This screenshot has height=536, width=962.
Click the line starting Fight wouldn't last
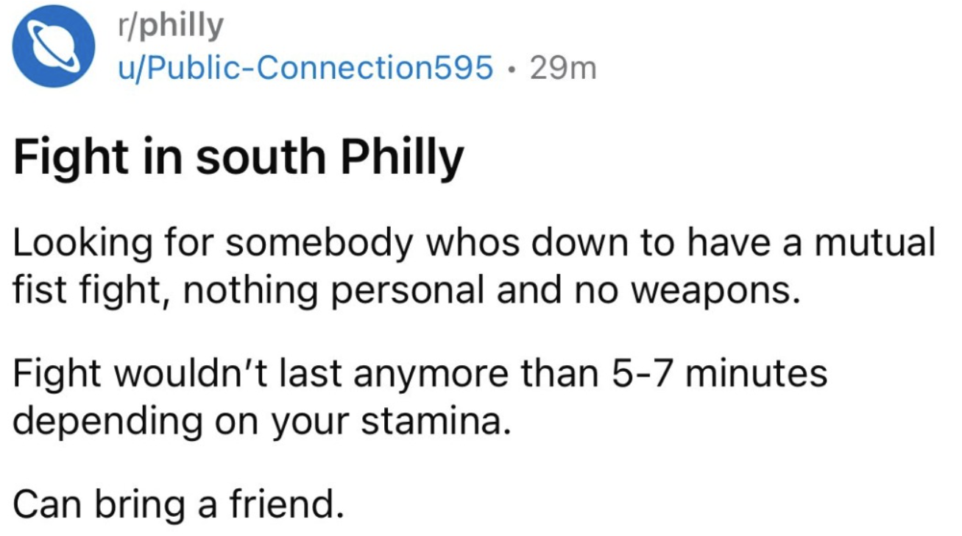420,374
